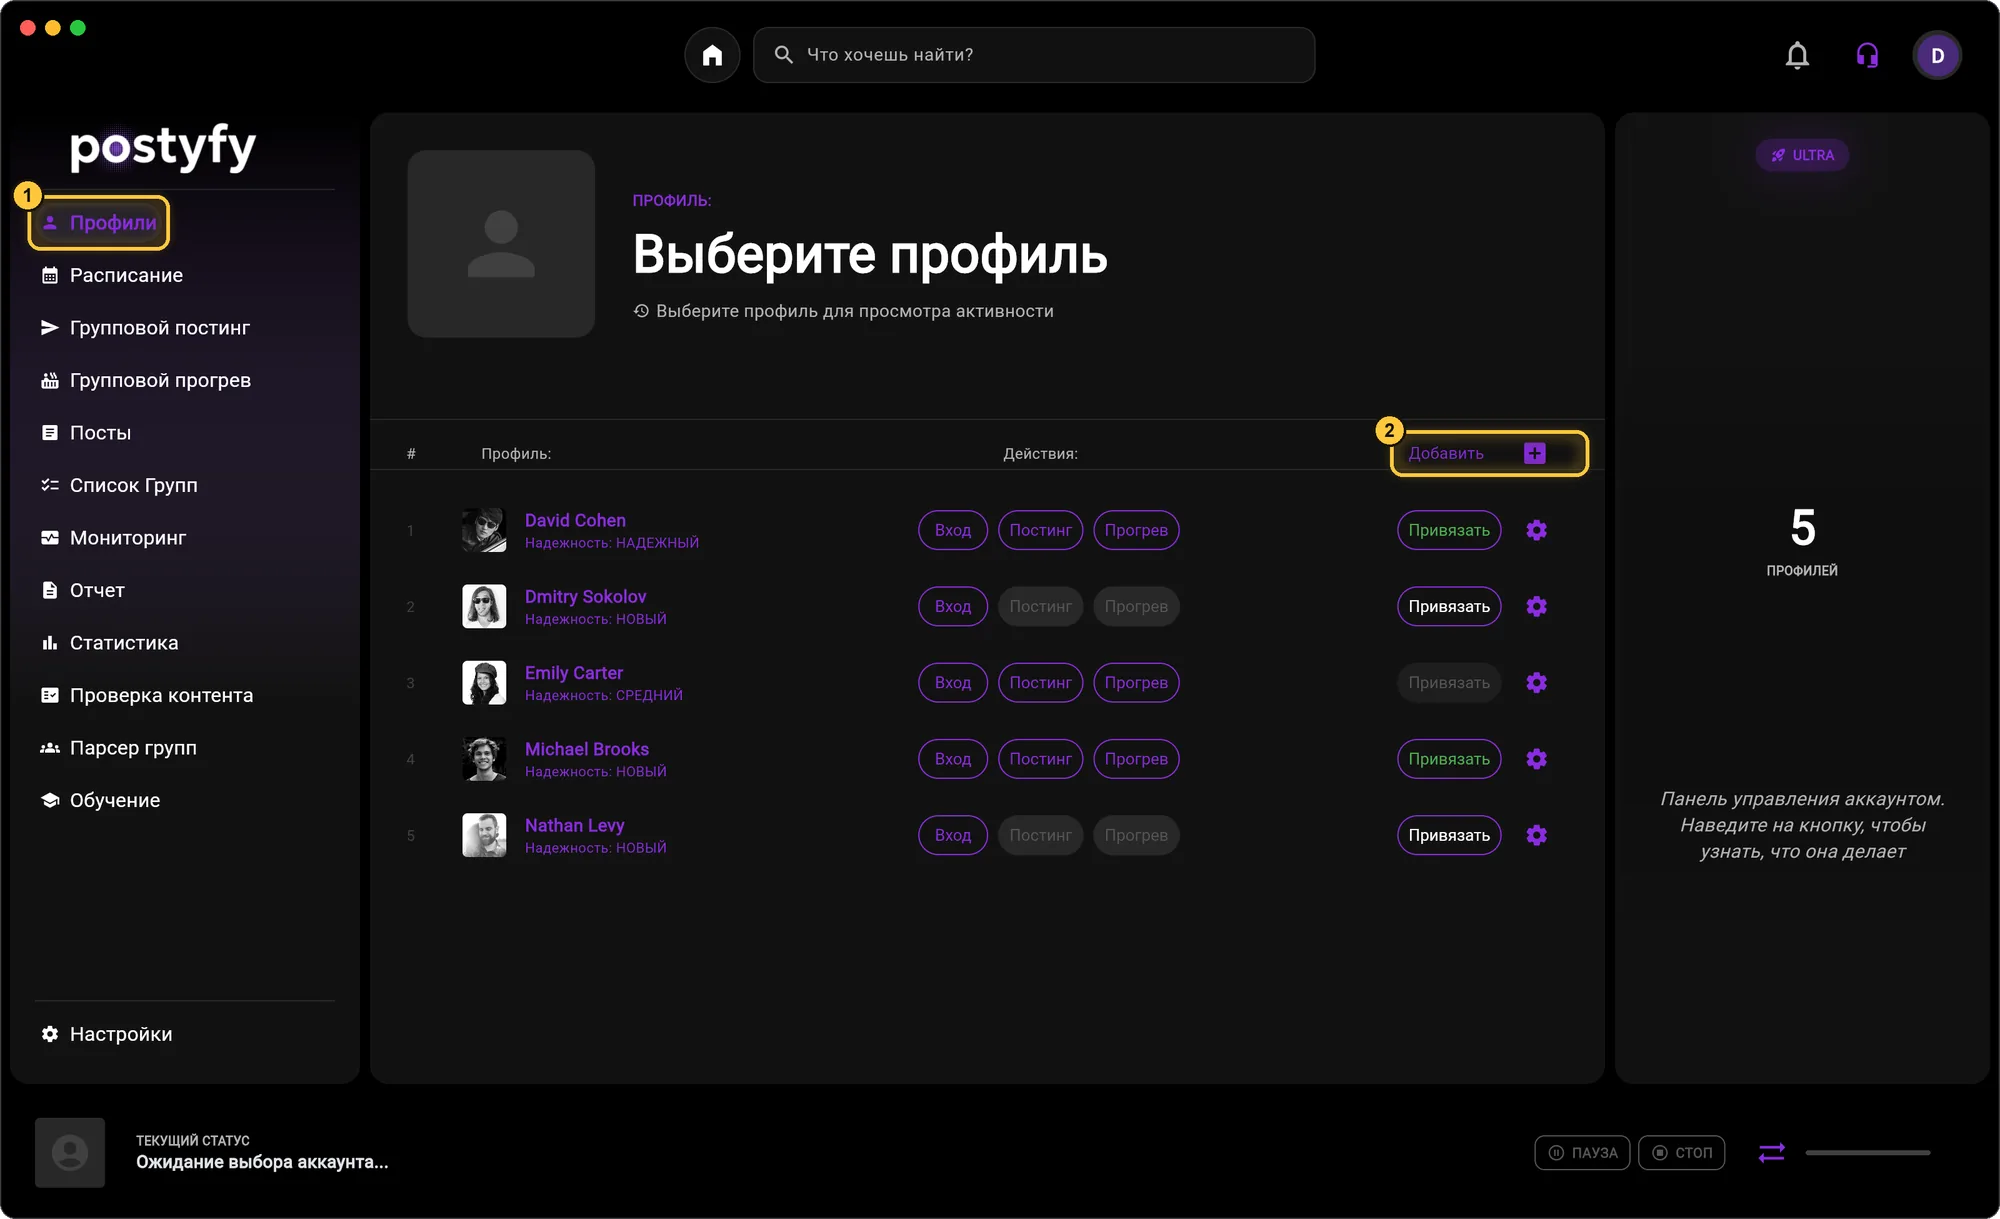Viewport: 2000px width, 1219px height.
Task: Open Список Групп
Action: coord(119,485)
